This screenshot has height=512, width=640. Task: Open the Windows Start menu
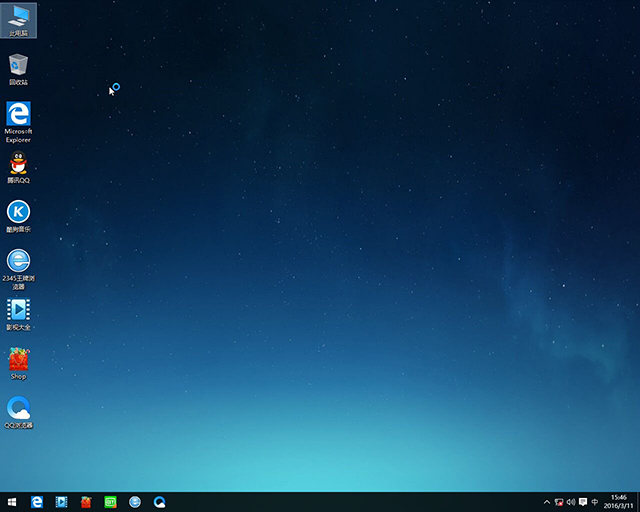click(12, 501)
